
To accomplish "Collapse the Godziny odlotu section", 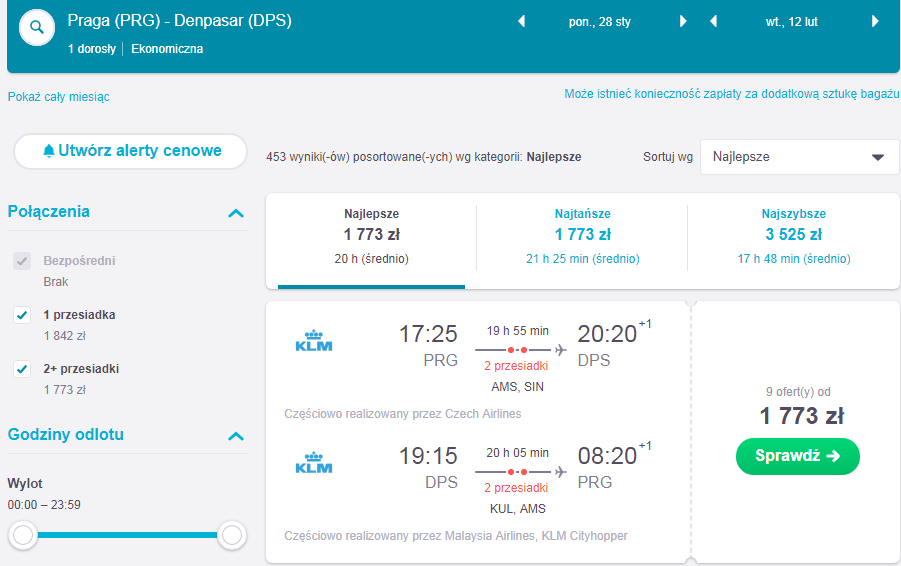I will (x=236, y=436).
